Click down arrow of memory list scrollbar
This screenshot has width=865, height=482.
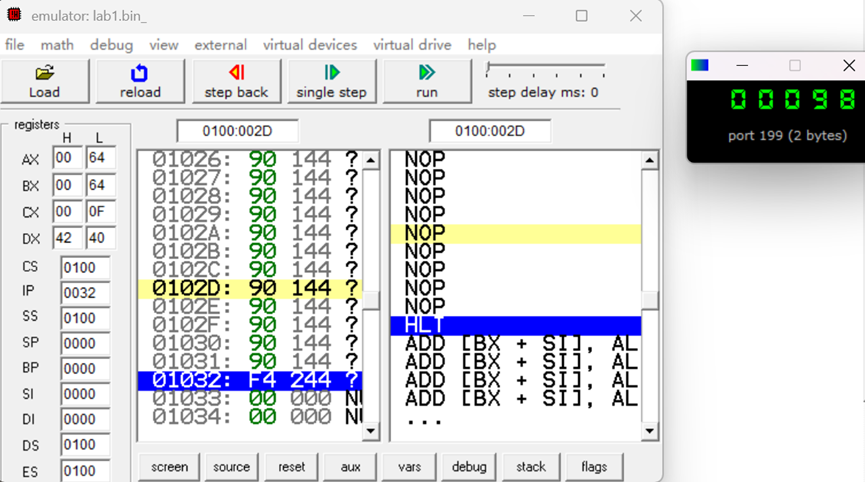pos(371,431)
